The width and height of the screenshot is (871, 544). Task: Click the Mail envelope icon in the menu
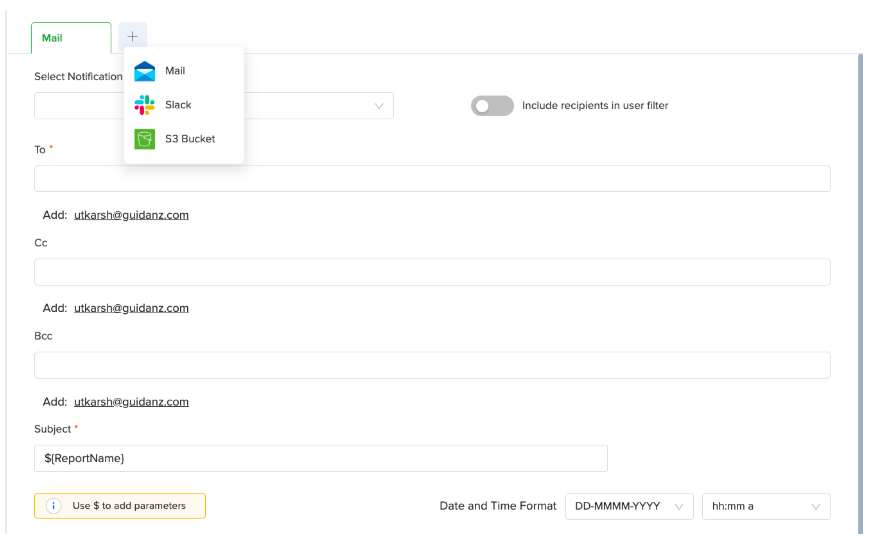tap(145, 71)
